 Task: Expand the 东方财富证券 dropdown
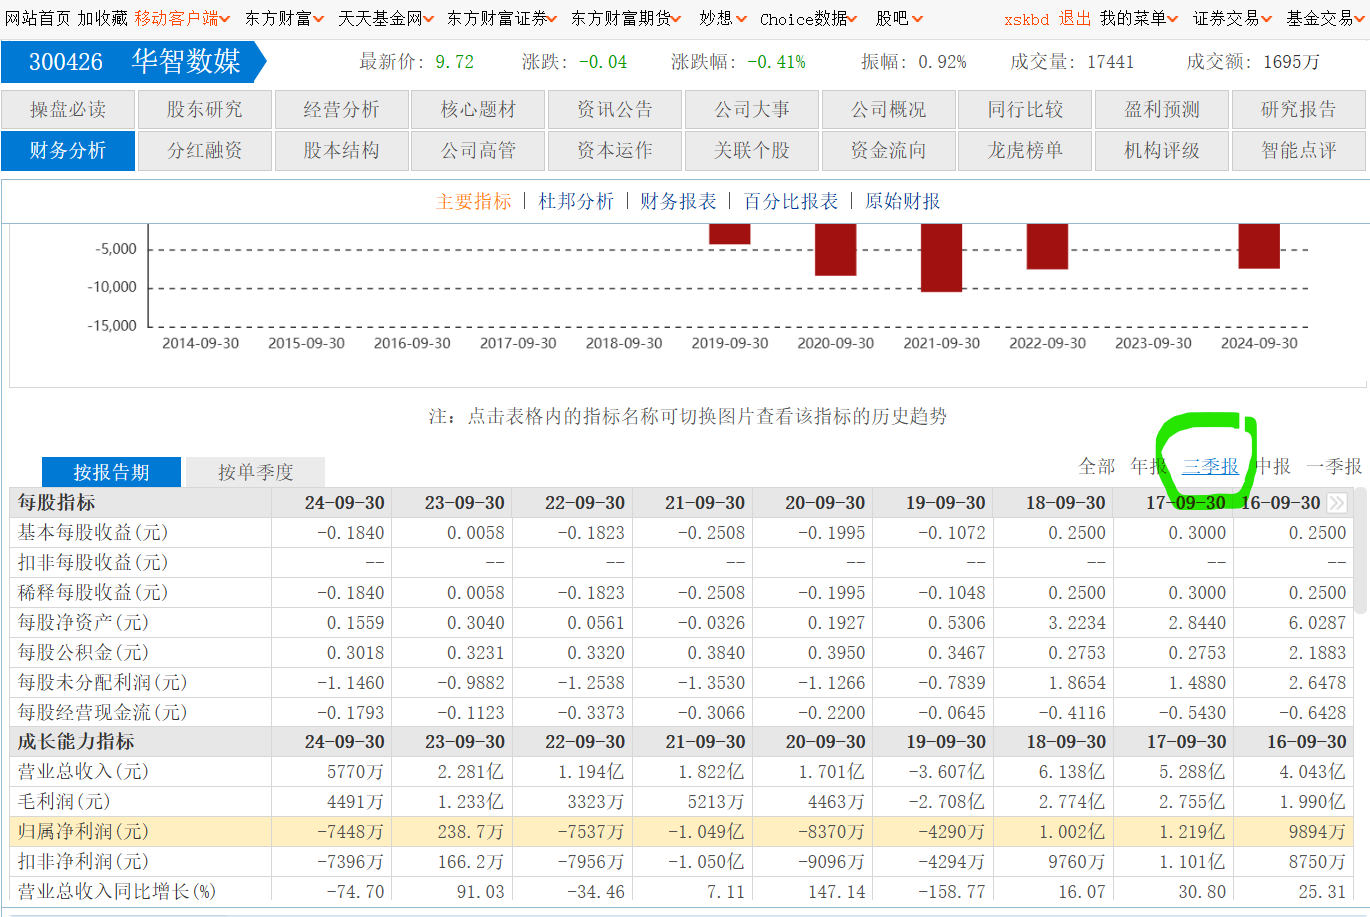tap(502, 18)
